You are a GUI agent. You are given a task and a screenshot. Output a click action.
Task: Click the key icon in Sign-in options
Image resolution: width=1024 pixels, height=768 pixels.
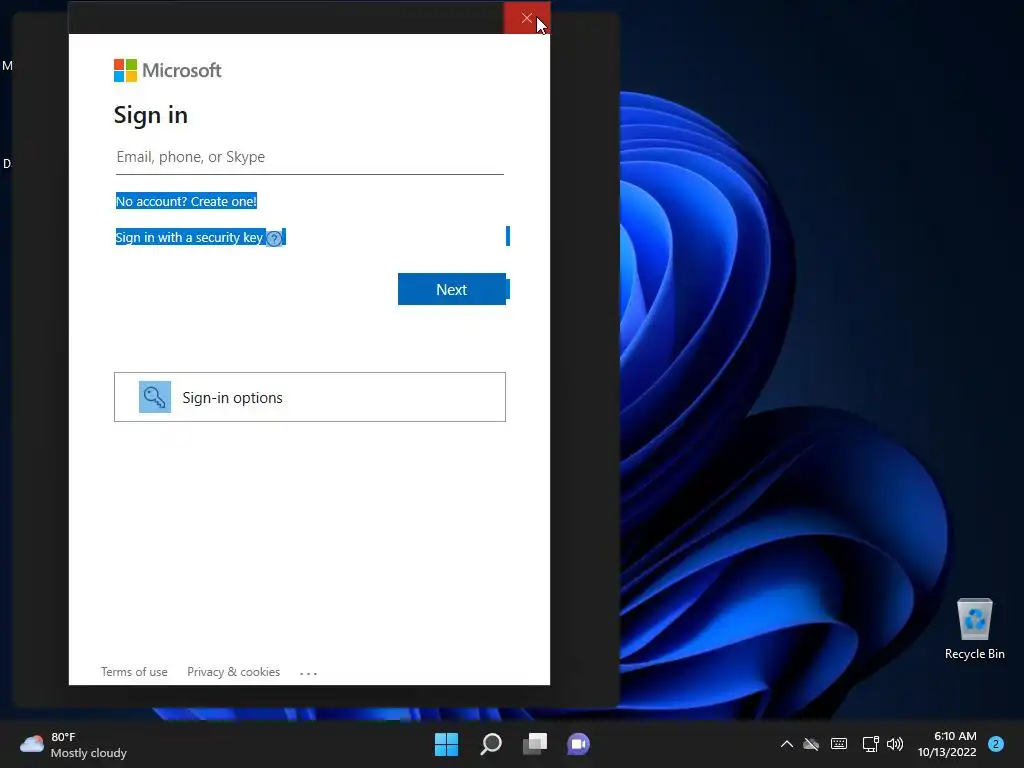[155, 397]
